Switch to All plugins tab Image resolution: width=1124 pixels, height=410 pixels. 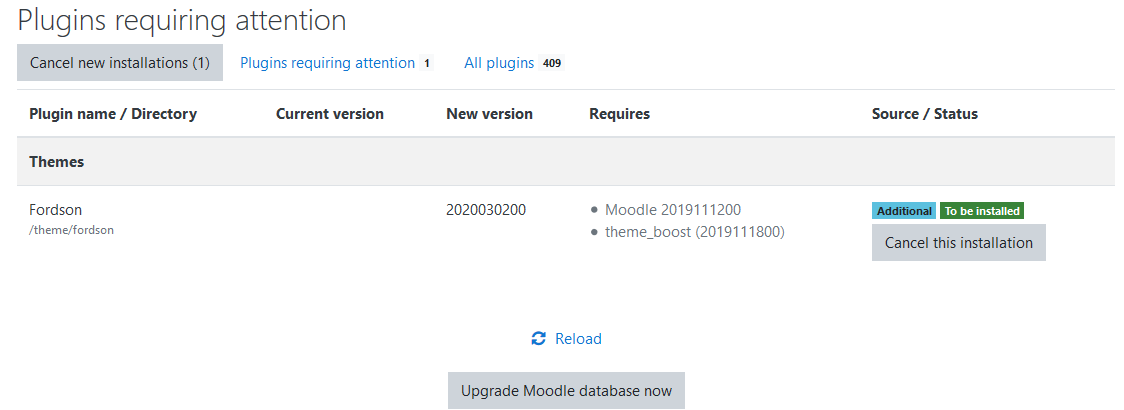(513, 63)
